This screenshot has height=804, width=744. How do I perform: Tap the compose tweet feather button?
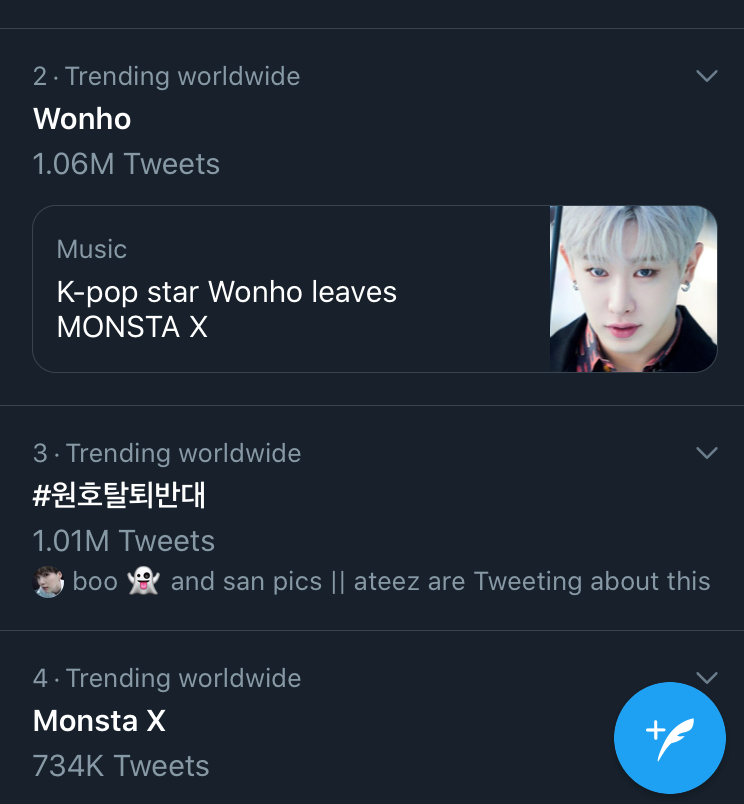670,737
